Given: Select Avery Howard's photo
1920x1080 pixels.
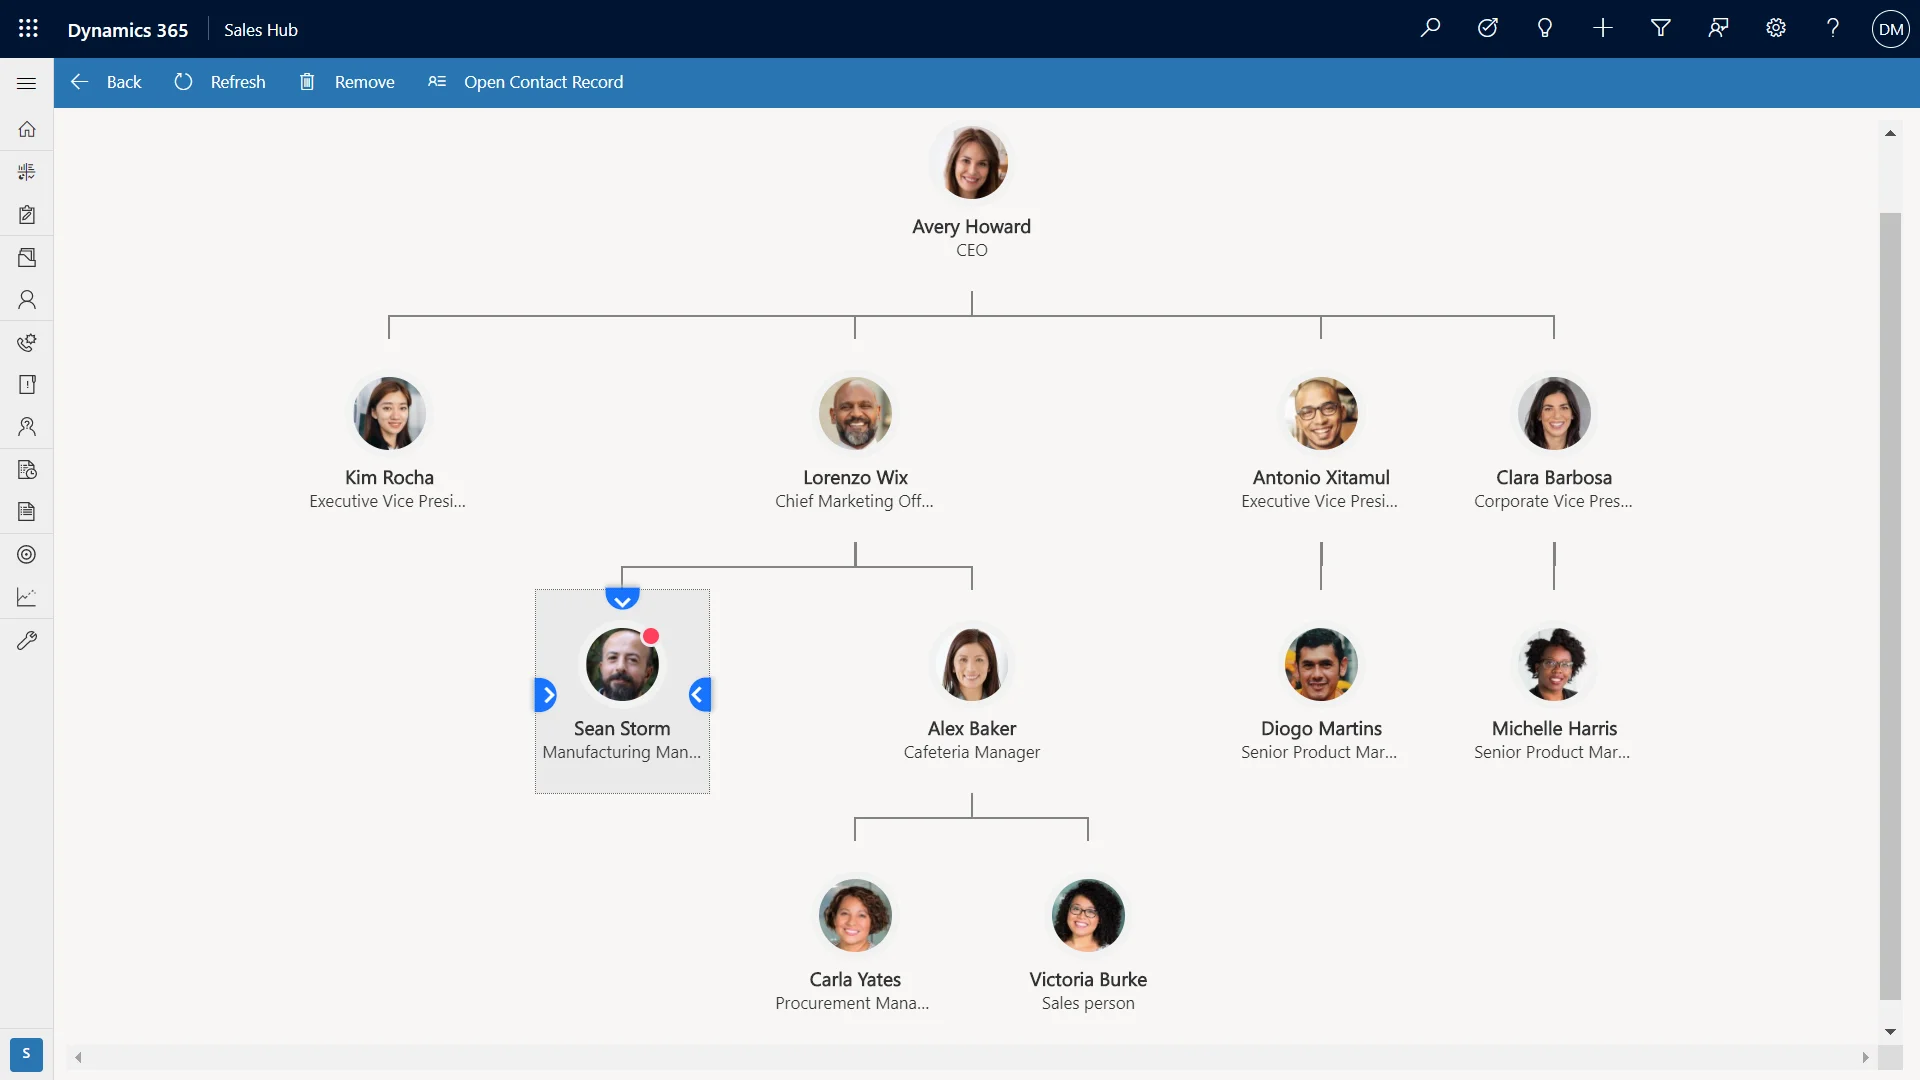Looking at the screenshot, I should click(x=971, y=162).
